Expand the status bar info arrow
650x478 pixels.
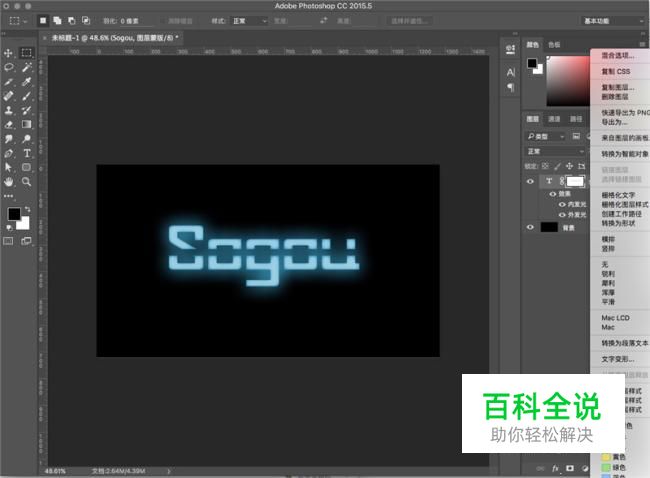pyautogui.click(x=169, y=471)
